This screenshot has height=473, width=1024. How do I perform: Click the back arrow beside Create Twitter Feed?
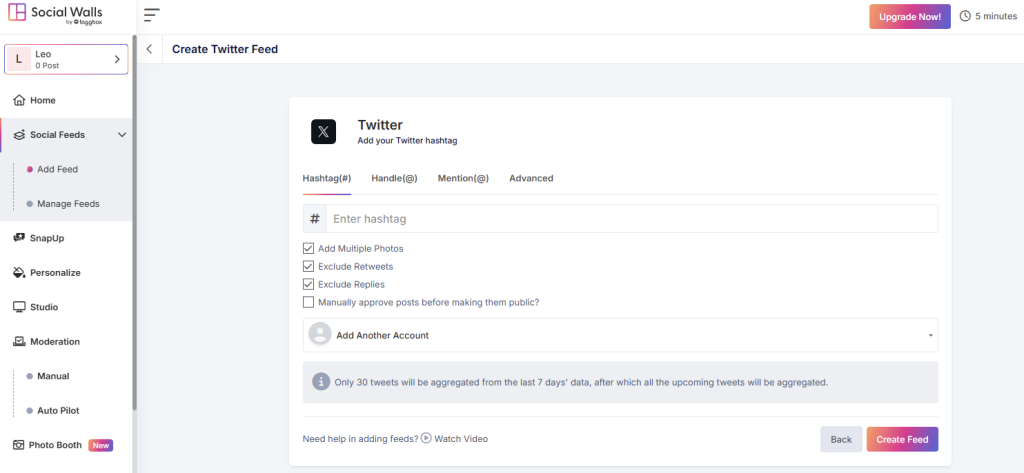tap(149, 49)
